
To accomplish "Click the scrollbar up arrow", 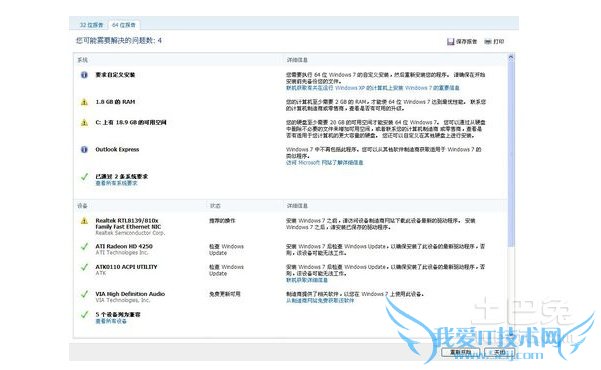I will [511, 58].
